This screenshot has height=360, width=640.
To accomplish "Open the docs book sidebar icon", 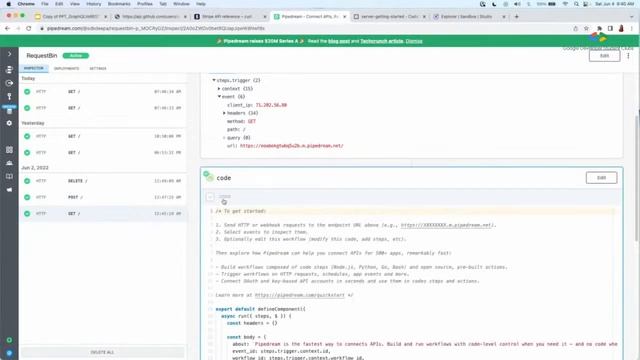I will pyautogui.click(x=9, y=176).
